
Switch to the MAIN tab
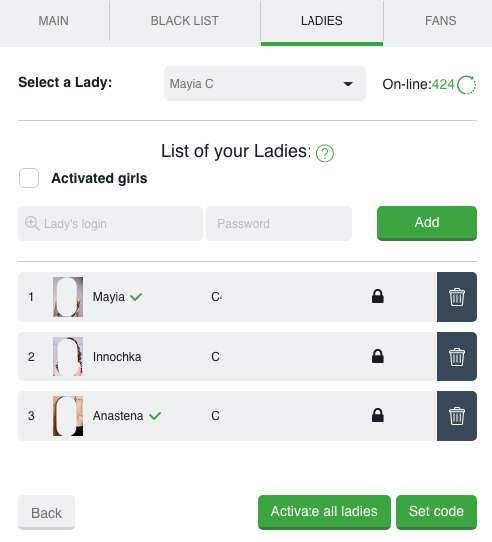coord(54,21)
